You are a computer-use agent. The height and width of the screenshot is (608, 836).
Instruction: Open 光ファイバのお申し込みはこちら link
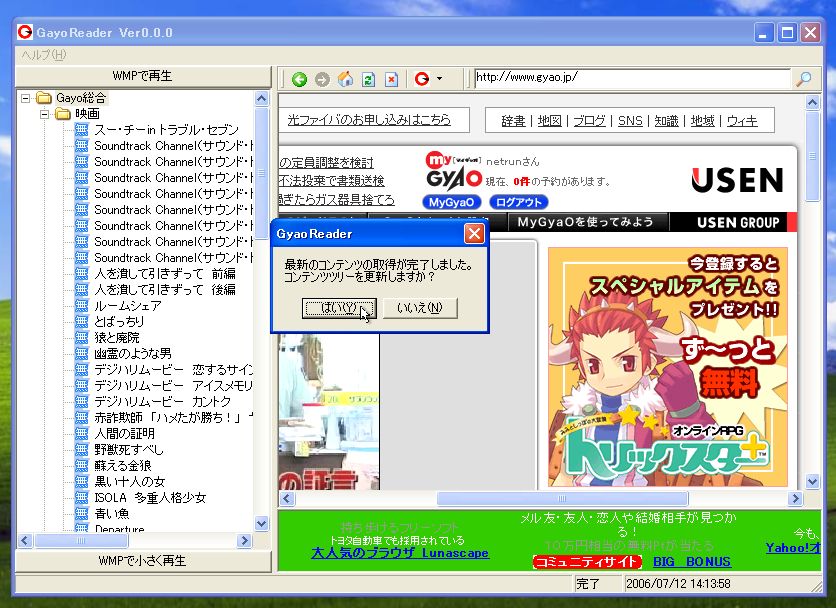pos(369,119)
